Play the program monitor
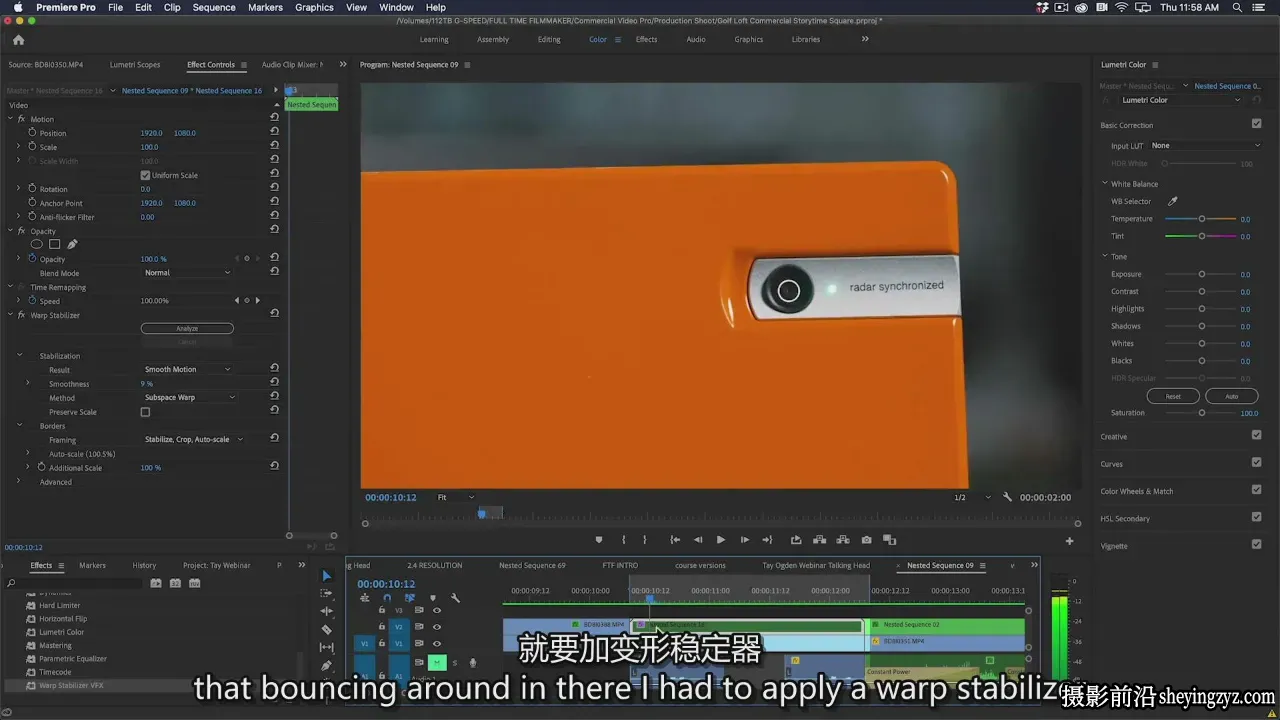This screenshot has height=720, width=1280. 721,540
